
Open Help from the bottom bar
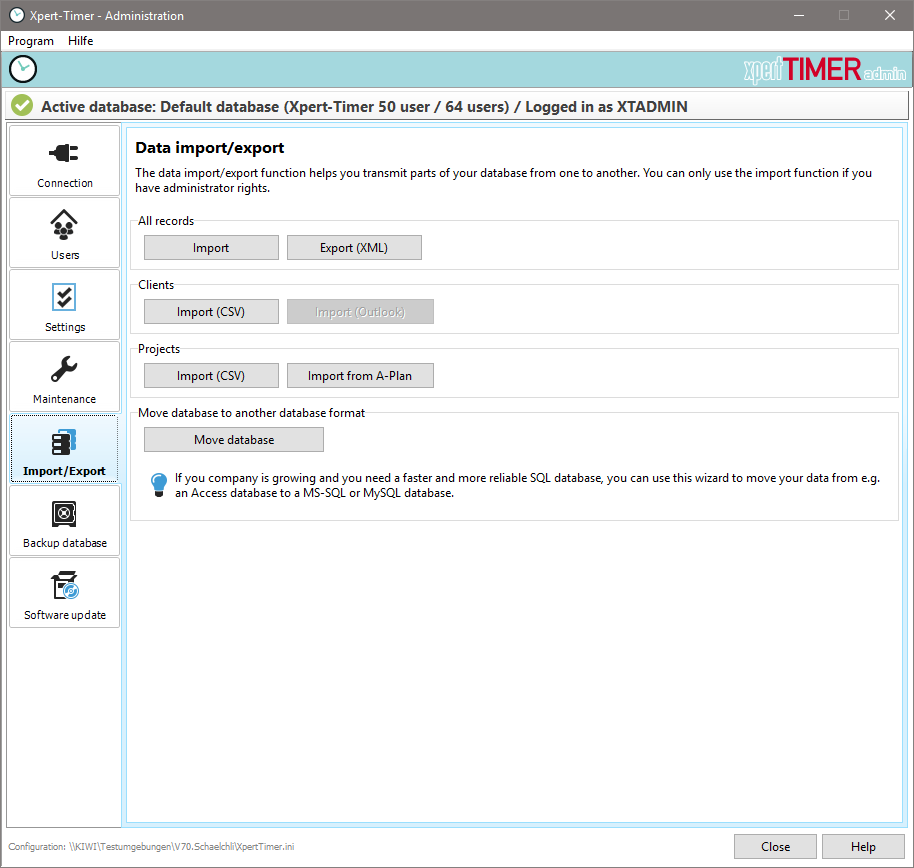coord(862,846)
